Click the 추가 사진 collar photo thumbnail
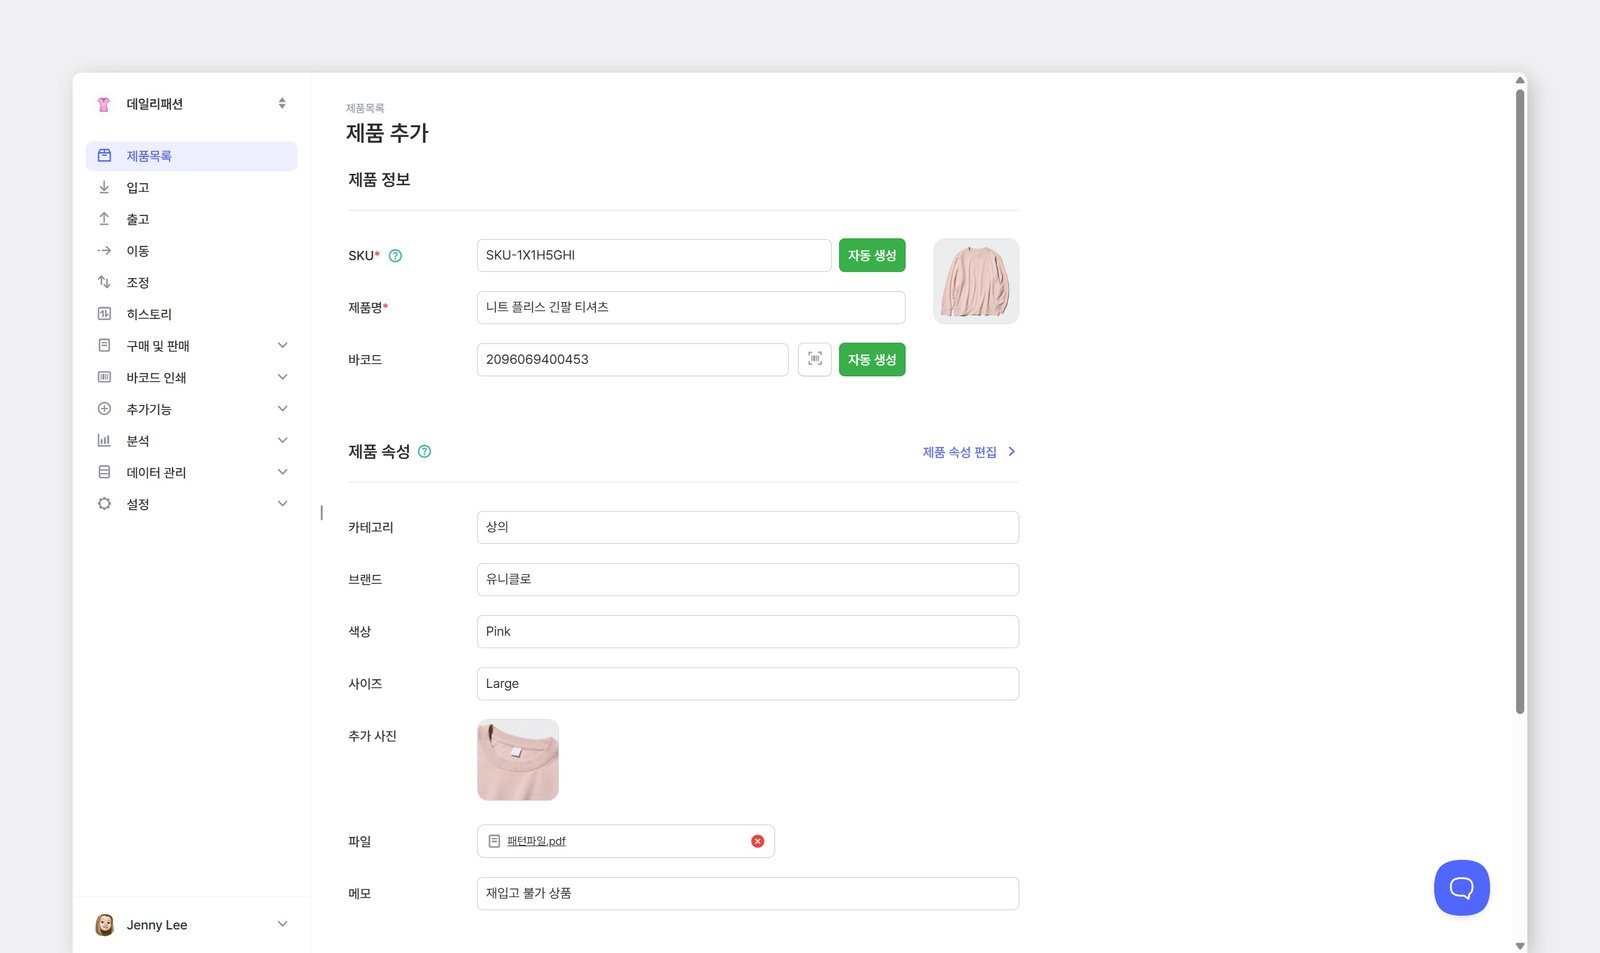1600x953 pixels. coord(518,760)
